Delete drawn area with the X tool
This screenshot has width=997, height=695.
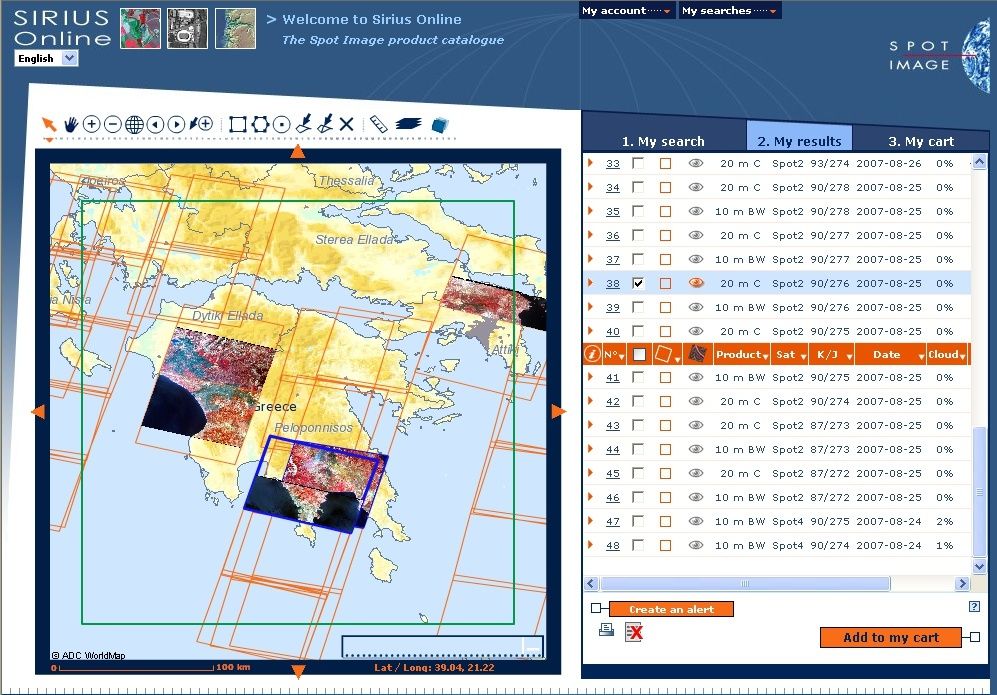point(347,124)
